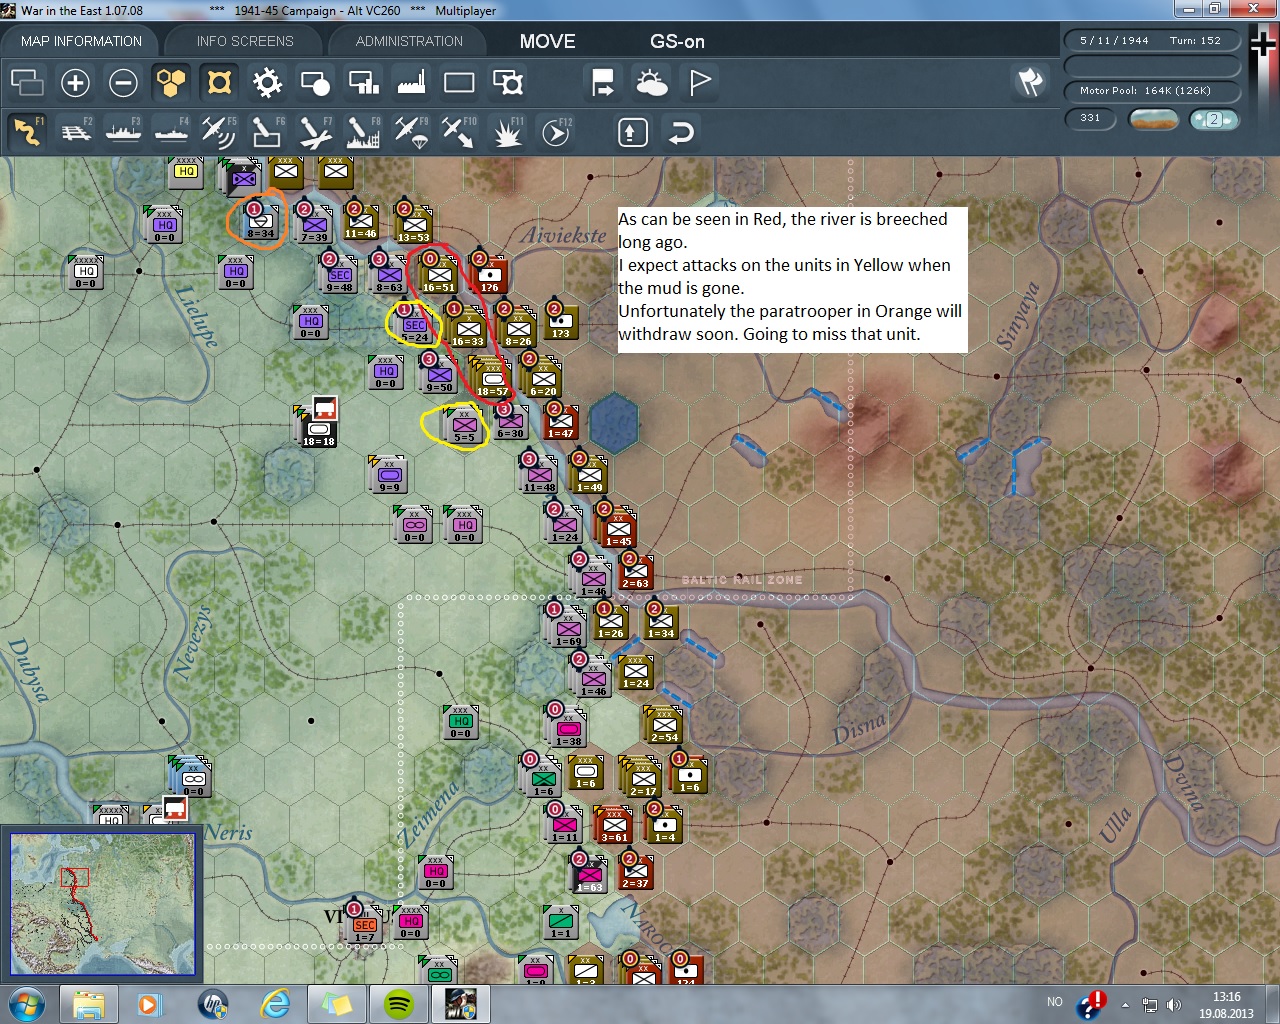The image size is (1280, 1024).
Task: Select the F6 bomb unit mode
Action: pos(267,132)
